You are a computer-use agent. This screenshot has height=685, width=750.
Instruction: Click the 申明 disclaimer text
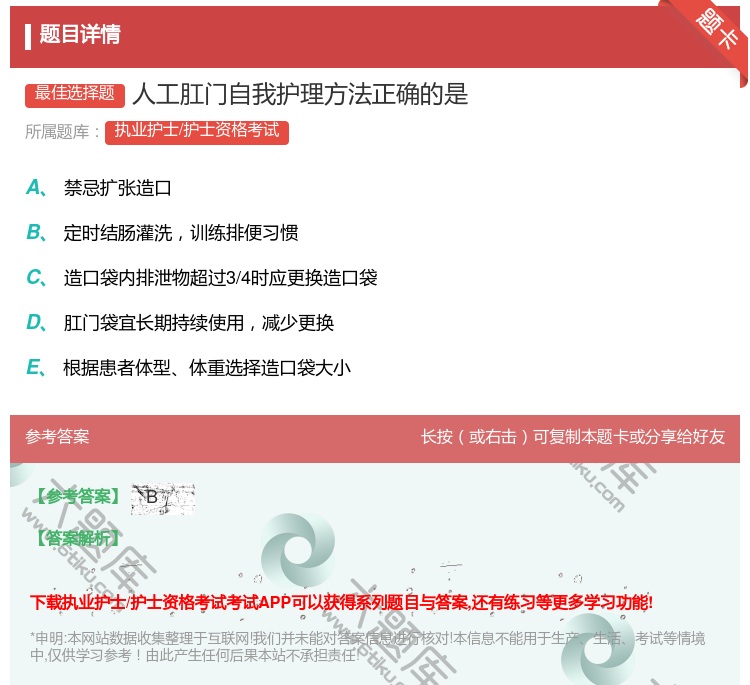coord(367,647)
